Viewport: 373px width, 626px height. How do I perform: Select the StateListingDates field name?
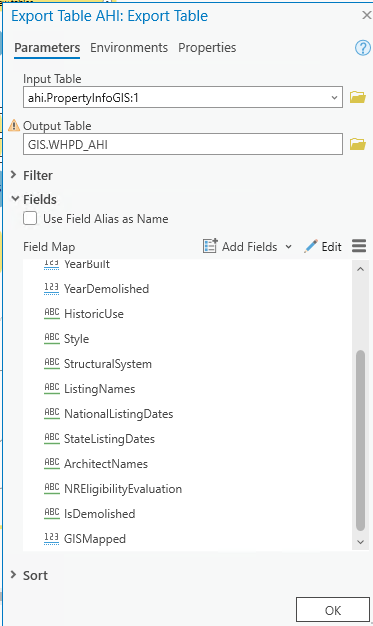point(109,439)
